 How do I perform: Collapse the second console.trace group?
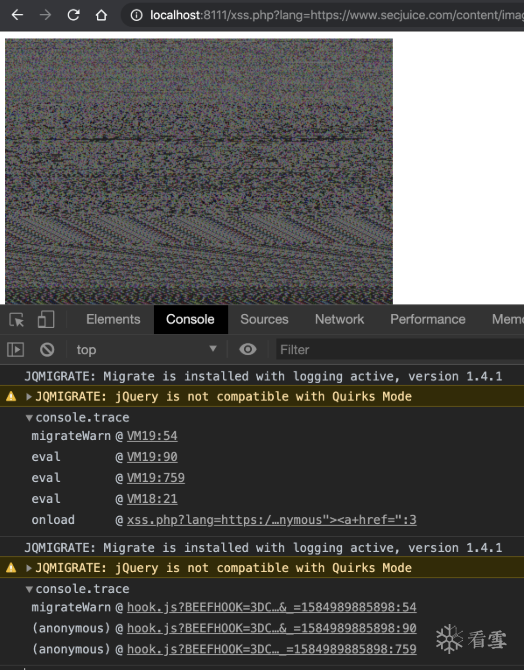click(29, 589)
